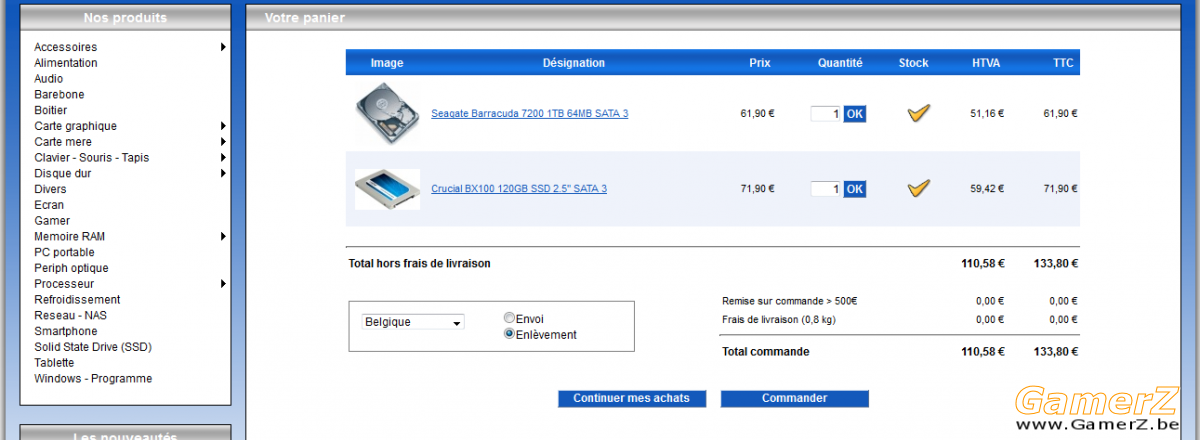Open the Accessoires category
Screen dimensions: 1200x440
(65, 47)
